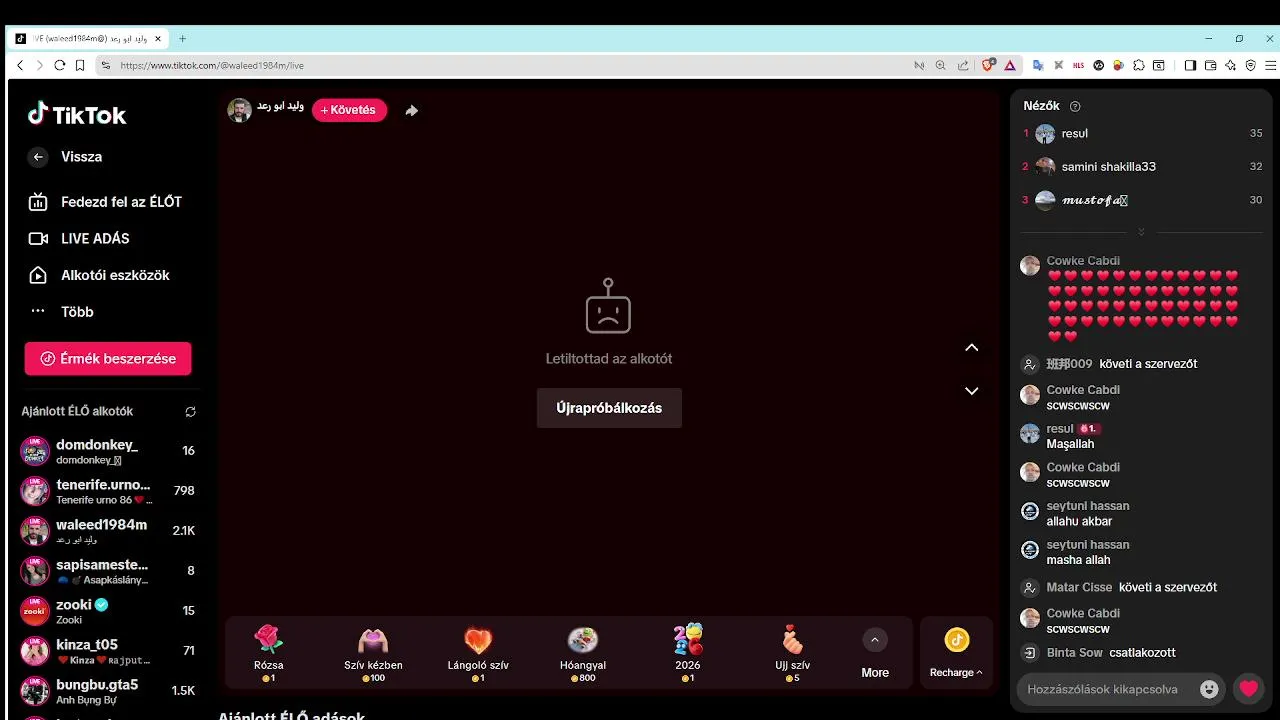Close the TikTok browser tab
Screen dimensions: 1280x720
click(160, 39)
